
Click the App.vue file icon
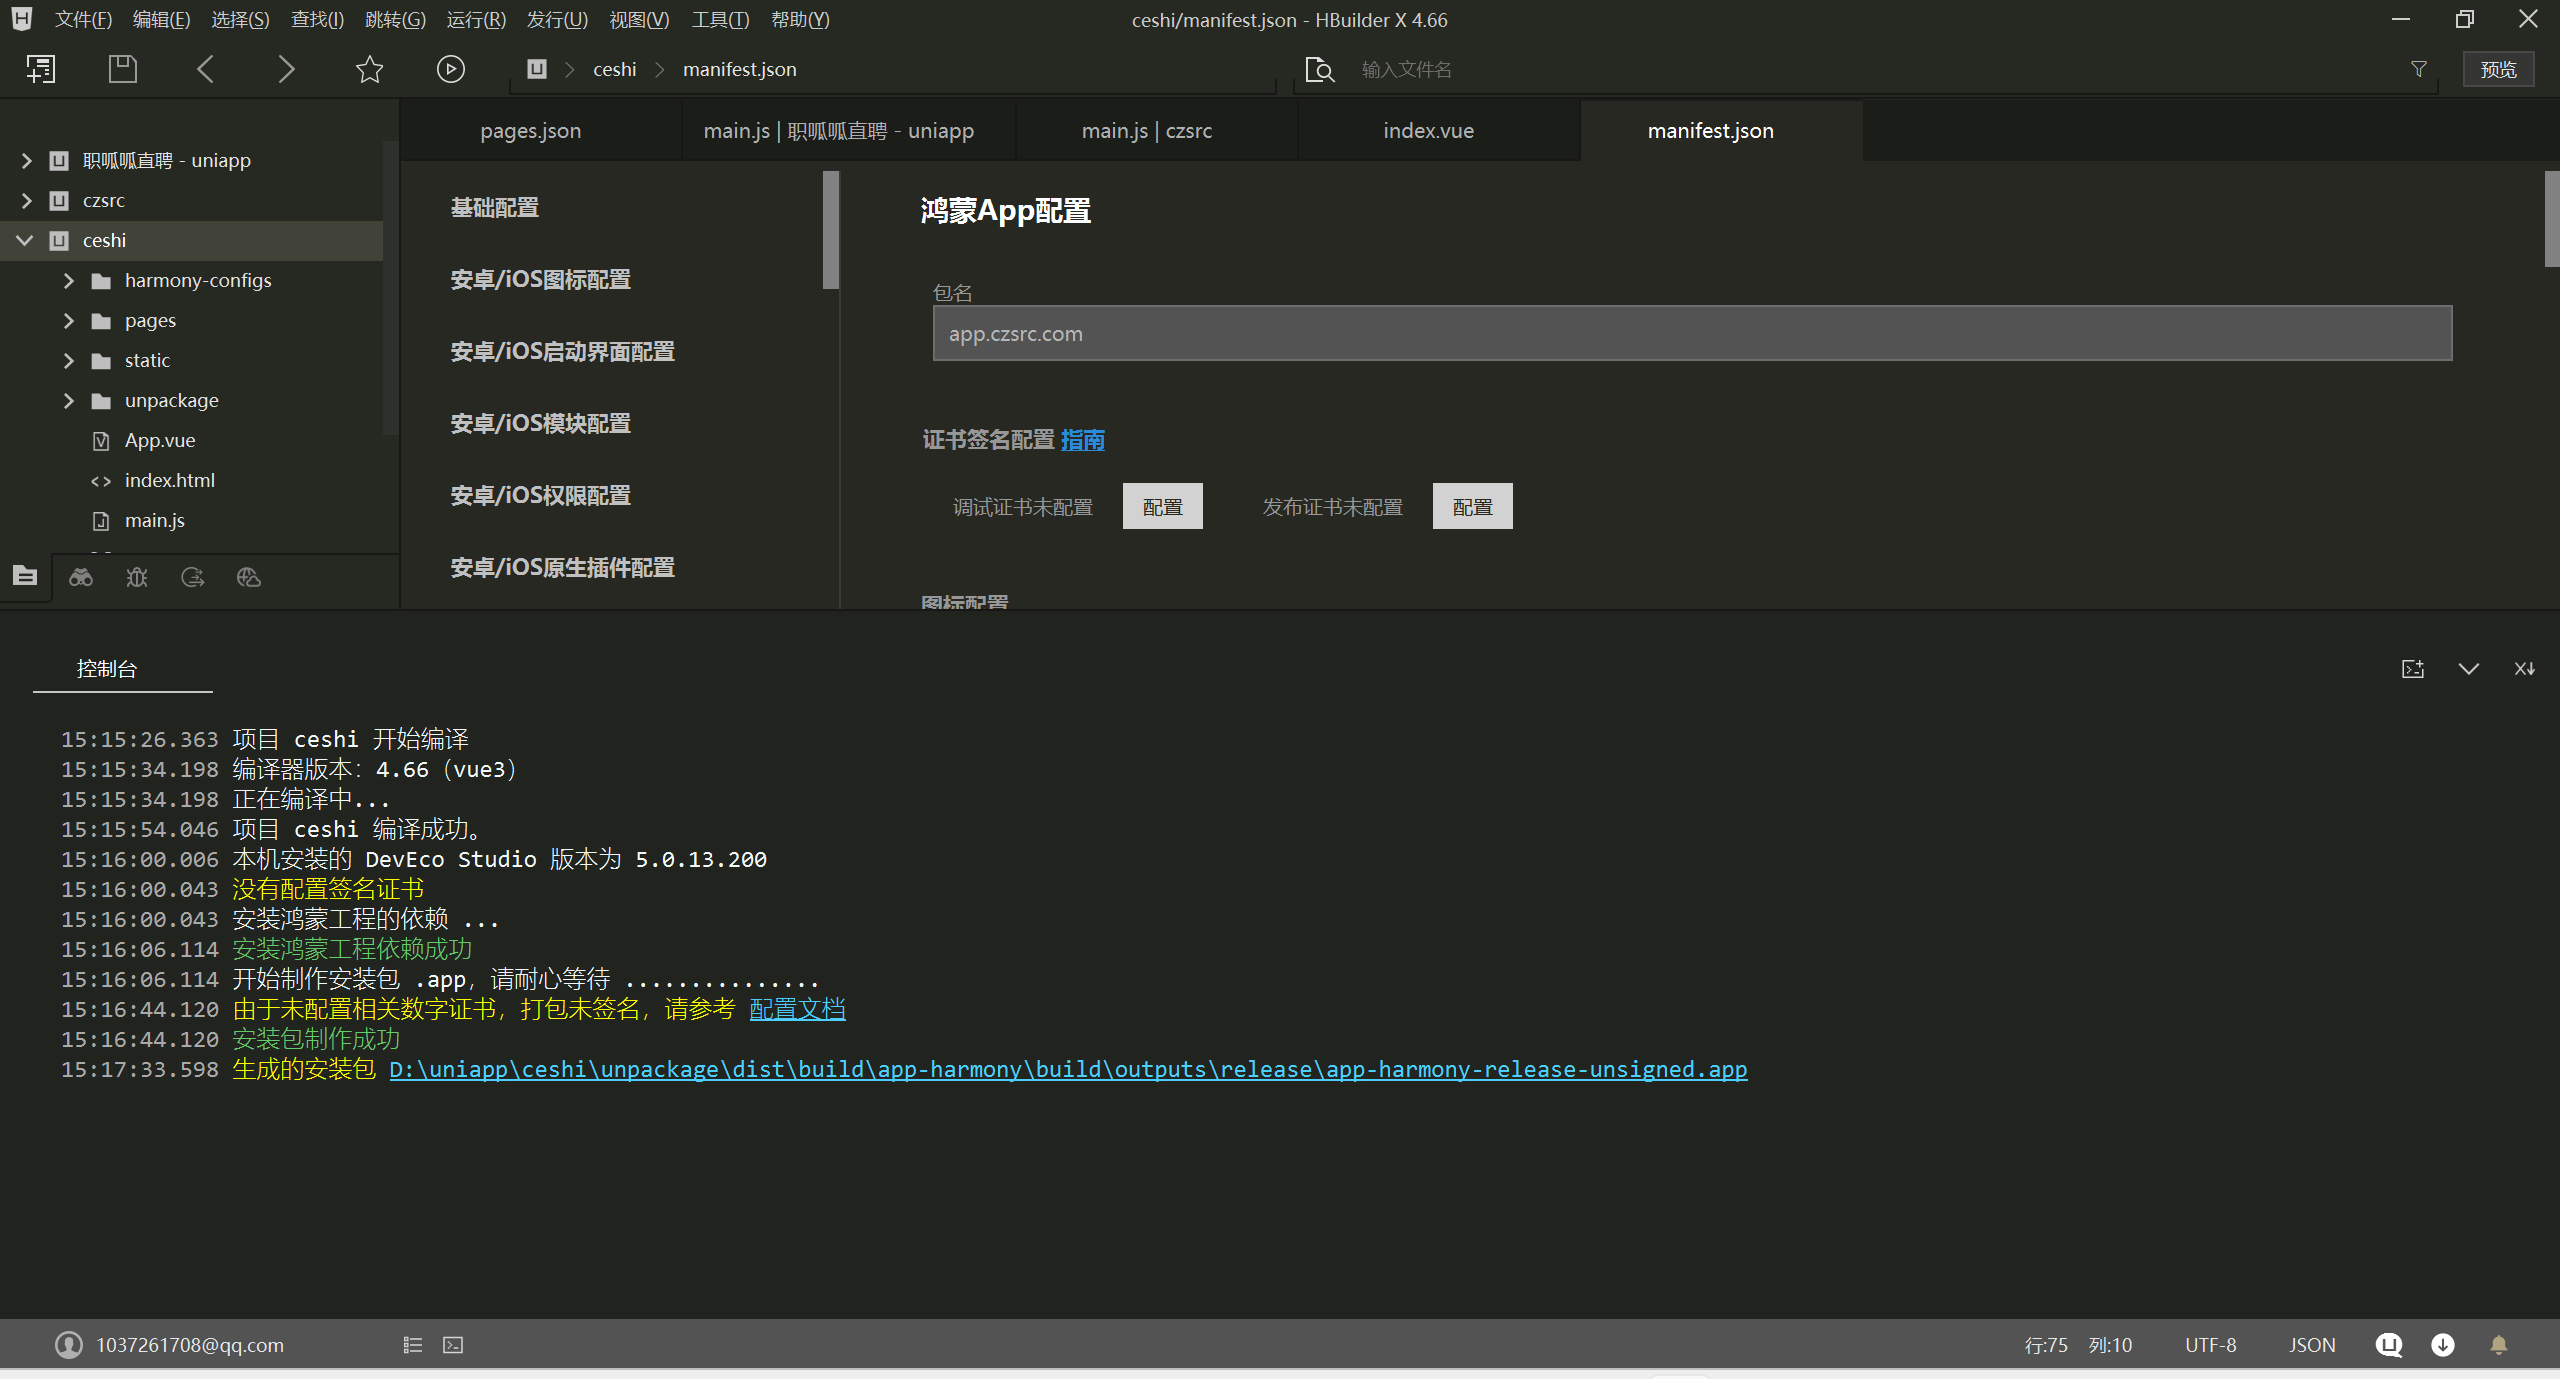tap(101, 441)
